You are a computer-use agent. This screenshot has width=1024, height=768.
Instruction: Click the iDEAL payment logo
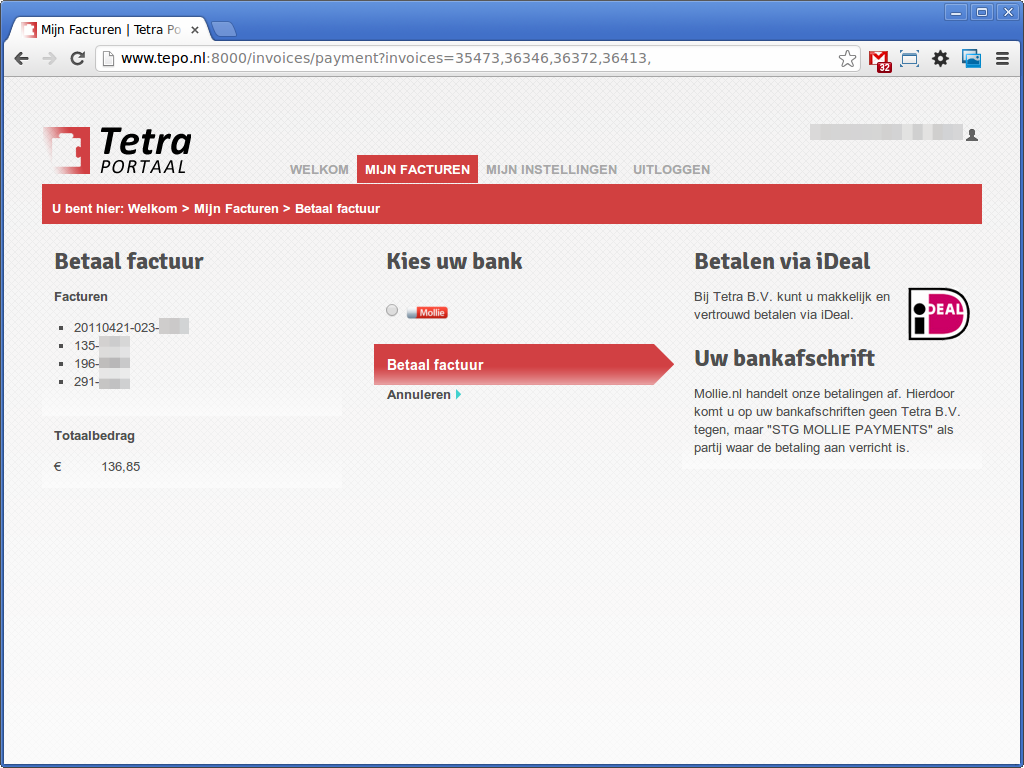938,313
